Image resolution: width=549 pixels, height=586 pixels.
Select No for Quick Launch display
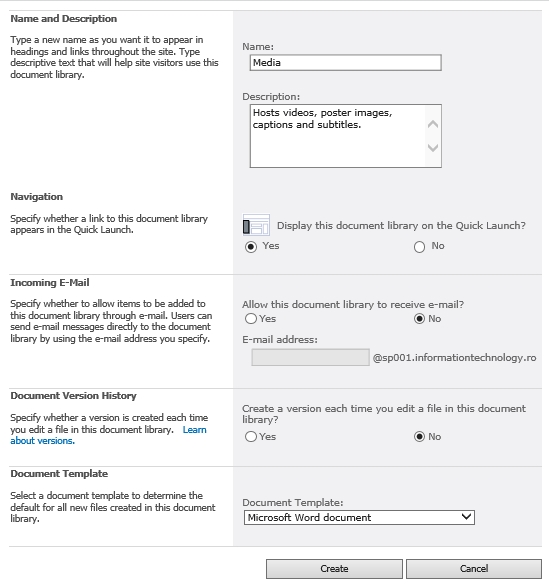coord(419,247)
